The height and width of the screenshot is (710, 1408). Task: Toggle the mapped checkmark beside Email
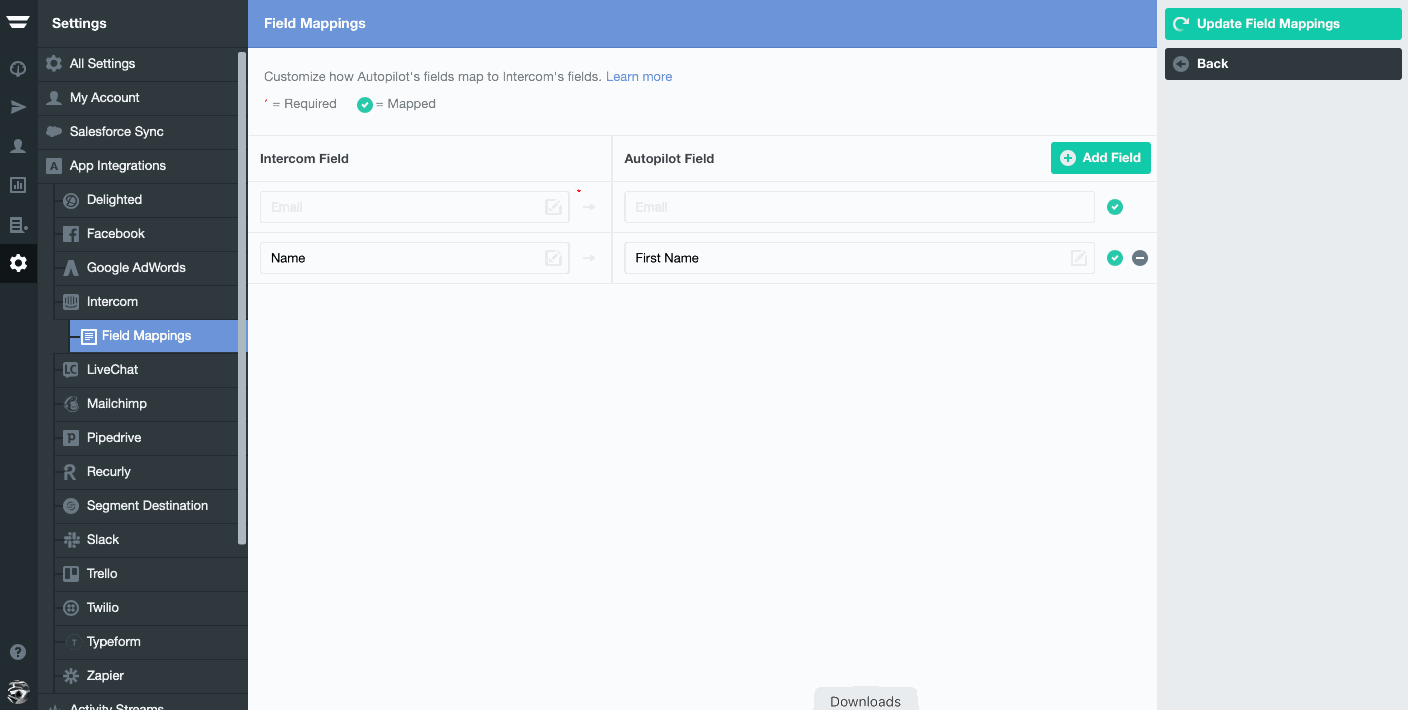tap(1114, 206)
